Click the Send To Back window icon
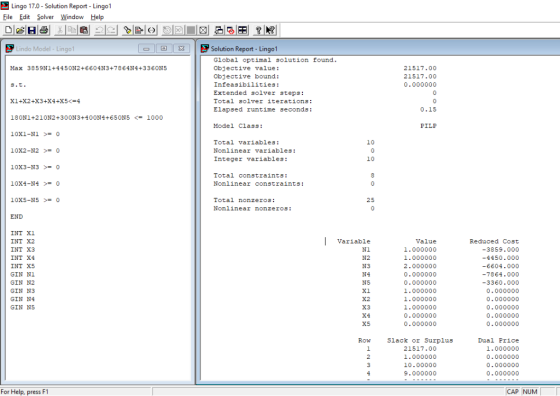 pos(219,30)
